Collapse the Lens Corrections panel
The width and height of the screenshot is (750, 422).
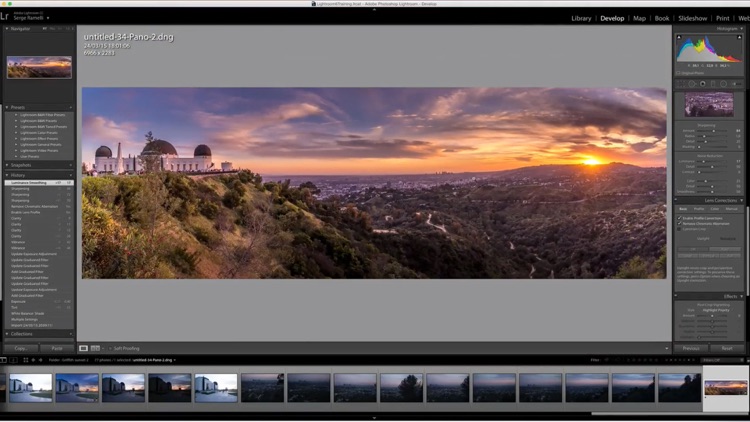pyautogui.click(x=742, y=200)
